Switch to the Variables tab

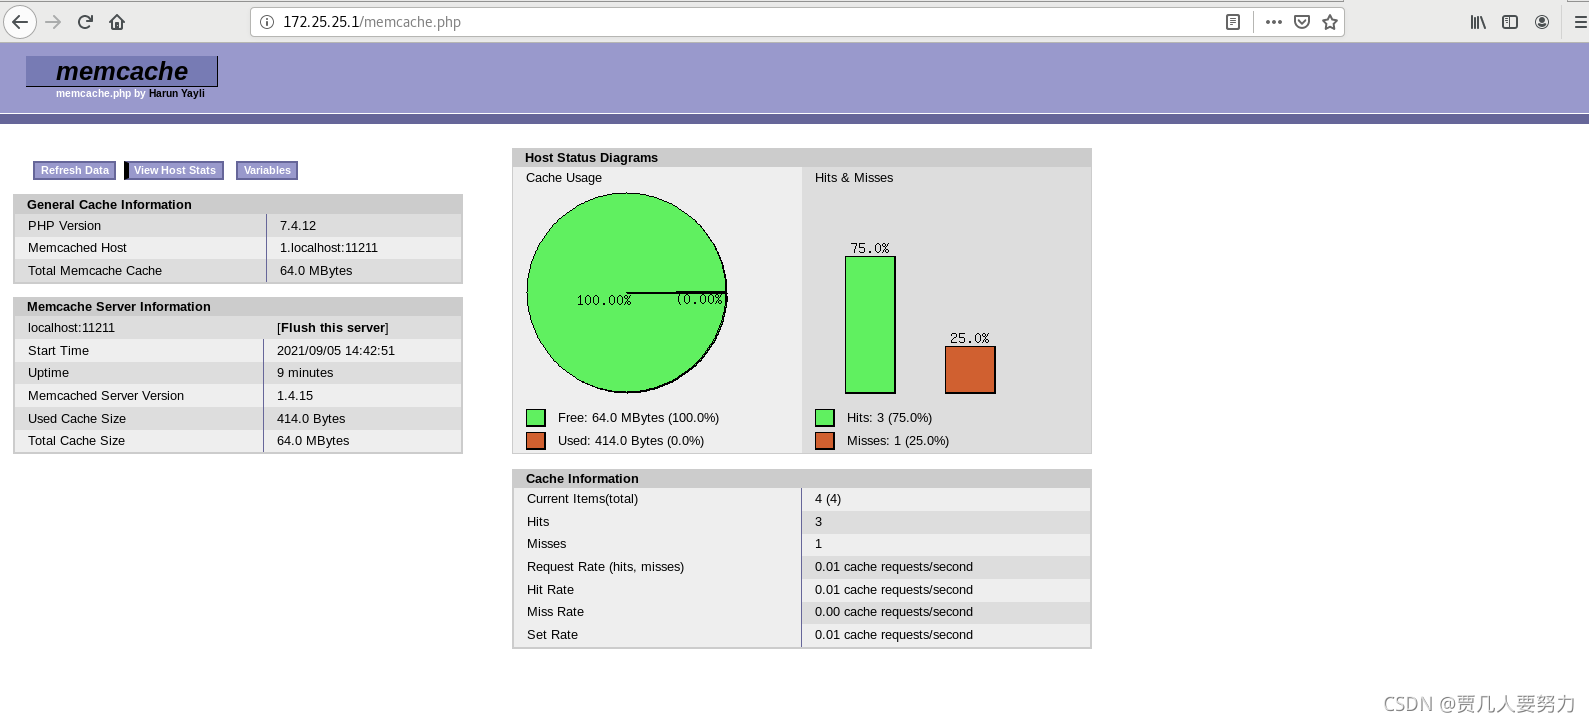[x=267, y=171]
